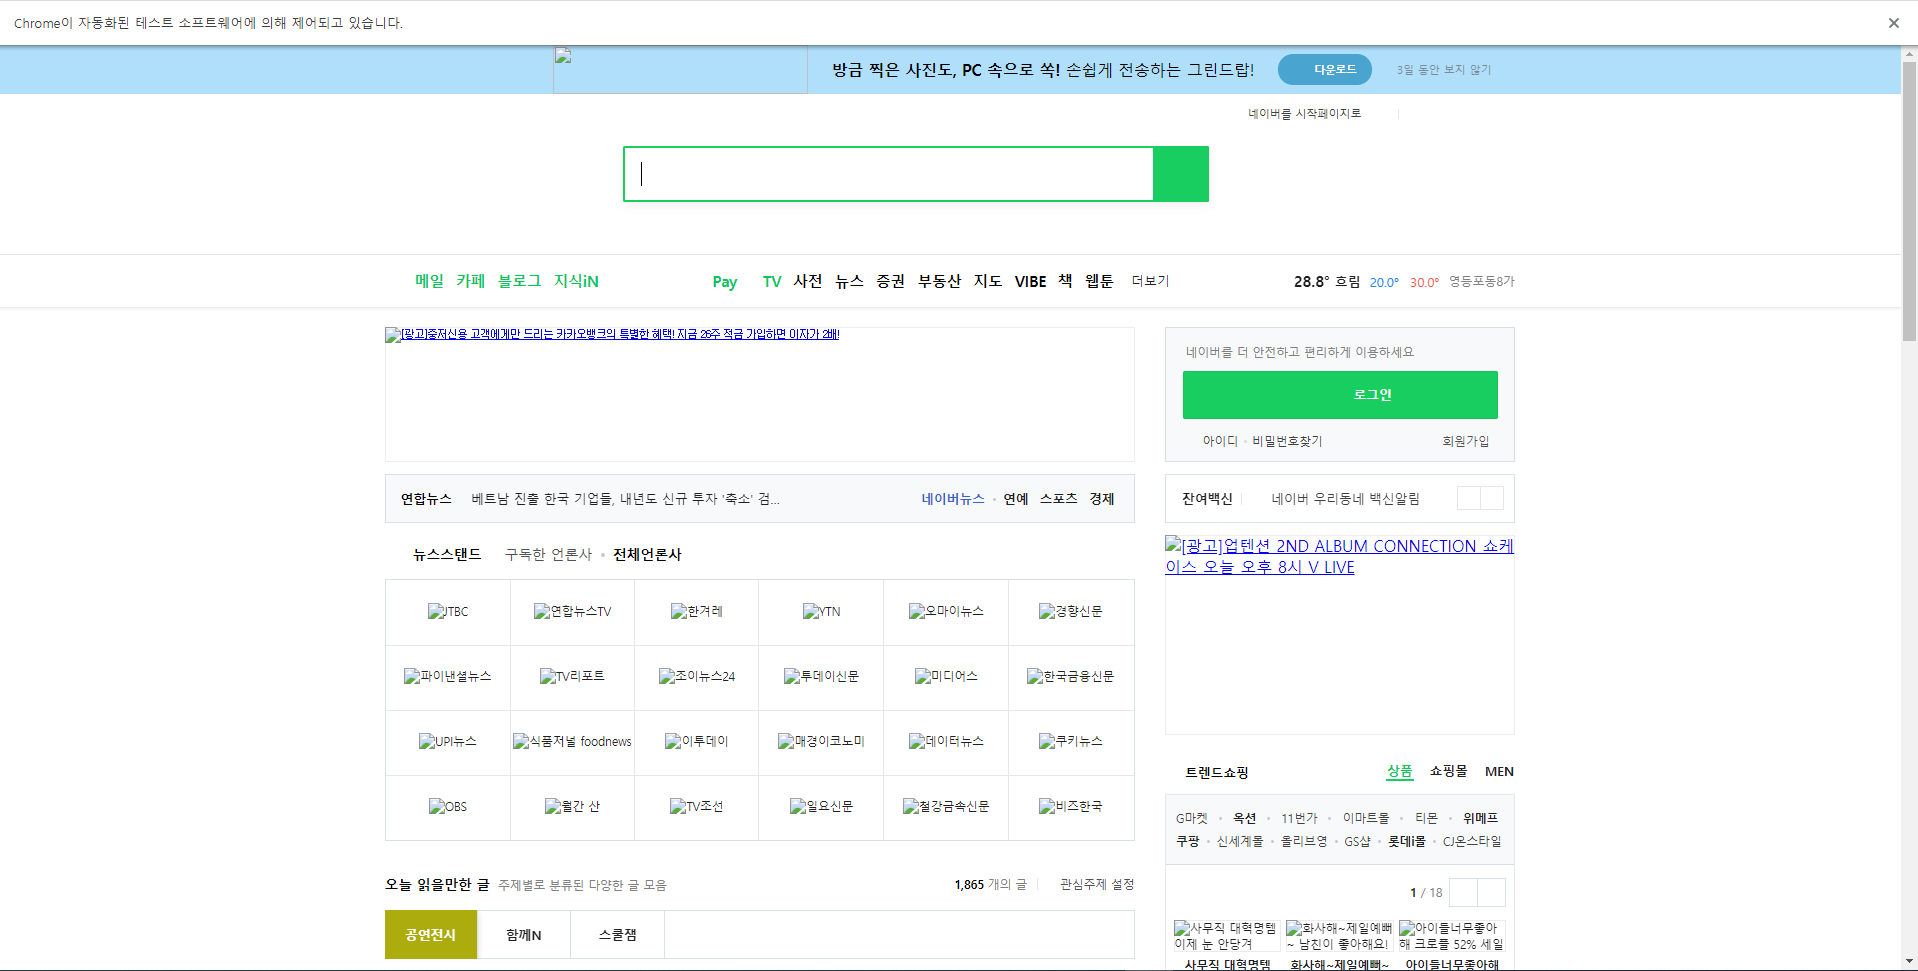Click the green search button
The height and width of the screenshot is (971, 1918).
[x=1180, y=174]
